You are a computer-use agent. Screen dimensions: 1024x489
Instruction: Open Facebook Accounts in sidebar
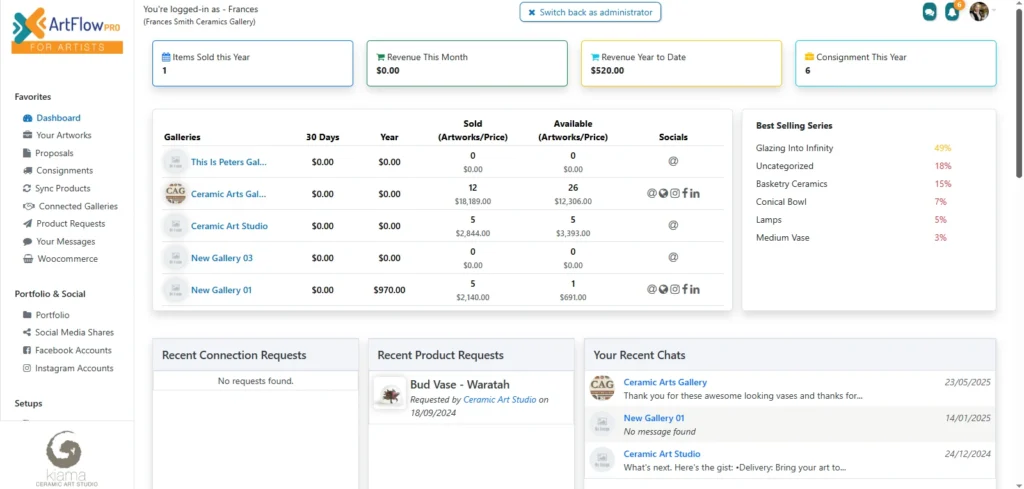(73, 350)
